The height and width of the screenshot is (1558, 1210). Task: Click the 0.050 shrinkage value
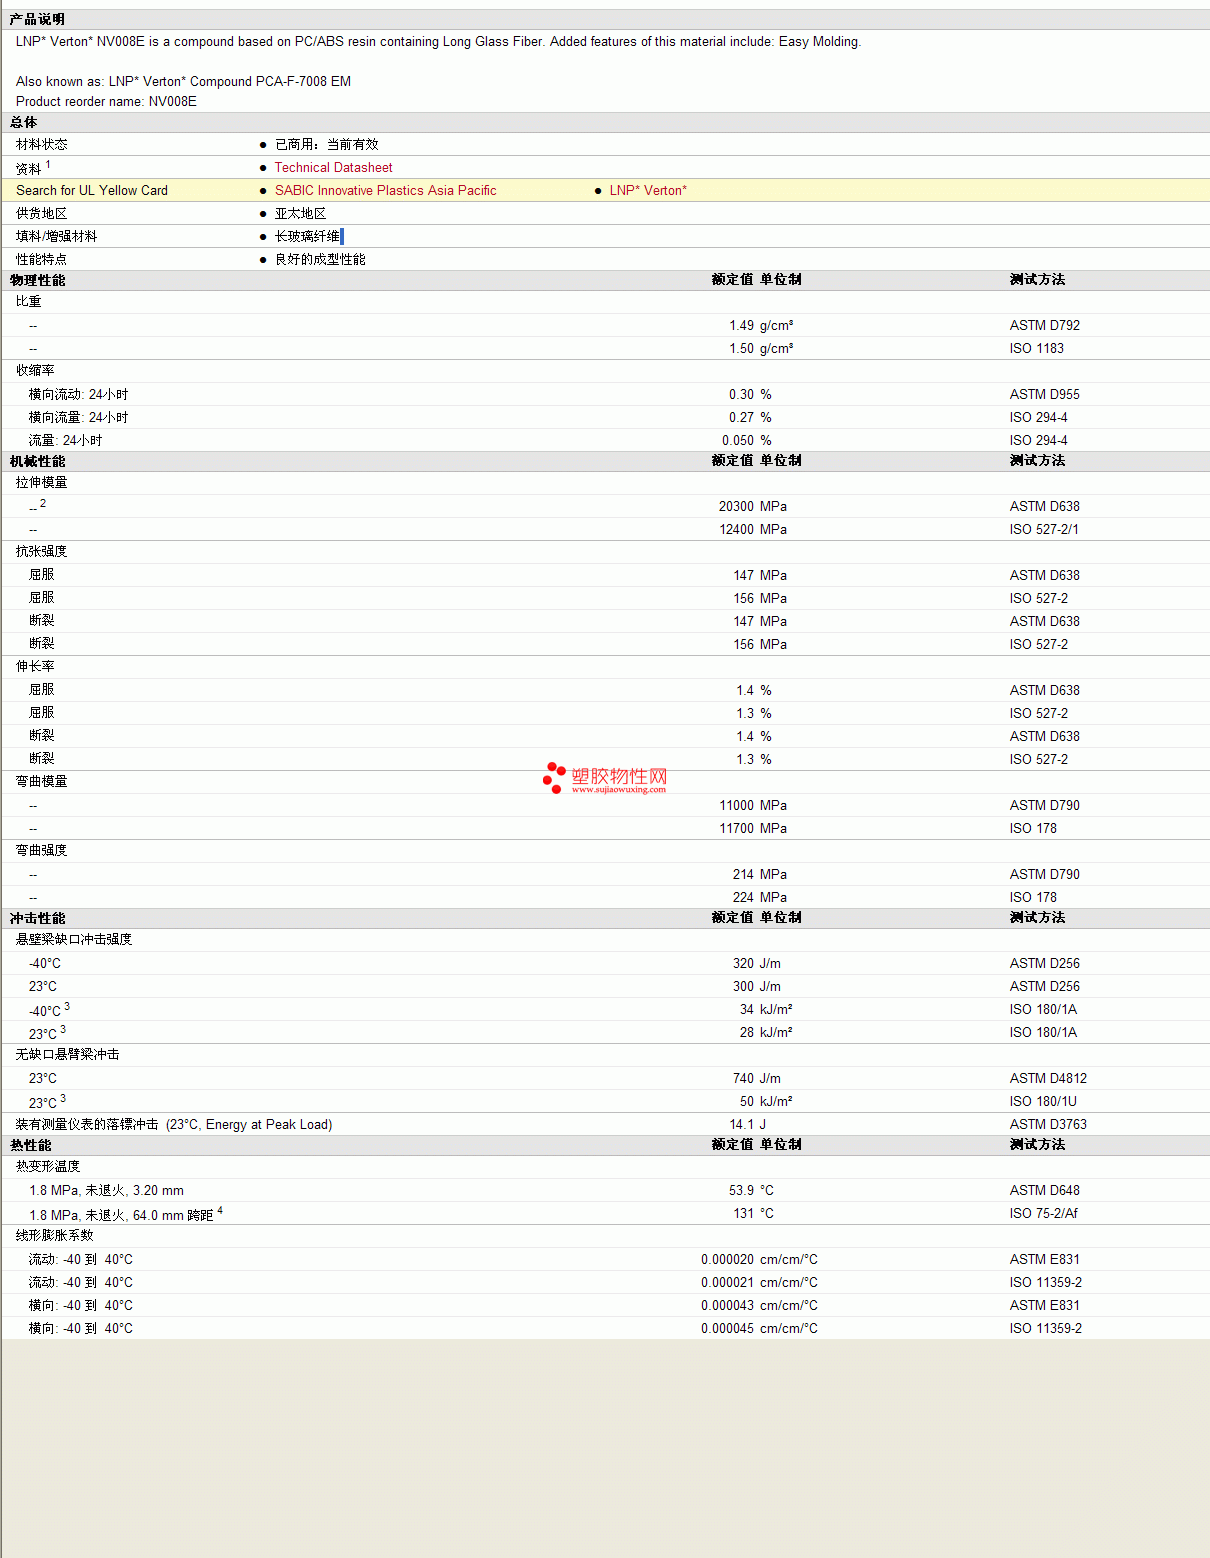tap(738, 440)
